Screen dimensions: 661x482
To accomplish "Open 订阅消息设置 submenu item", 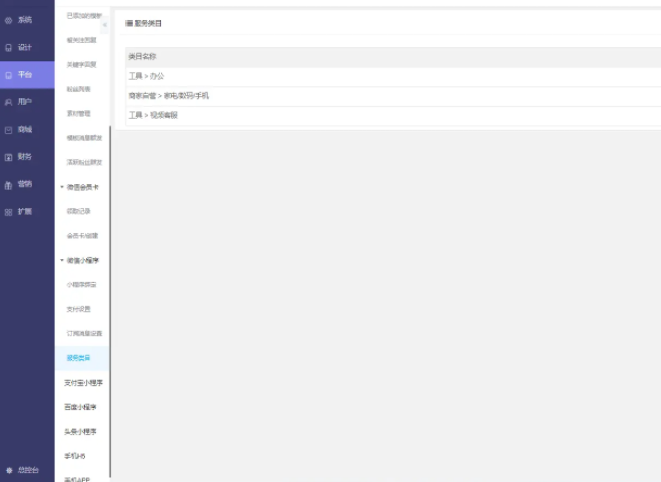I will pyautogui.click(x=84, y=334).
